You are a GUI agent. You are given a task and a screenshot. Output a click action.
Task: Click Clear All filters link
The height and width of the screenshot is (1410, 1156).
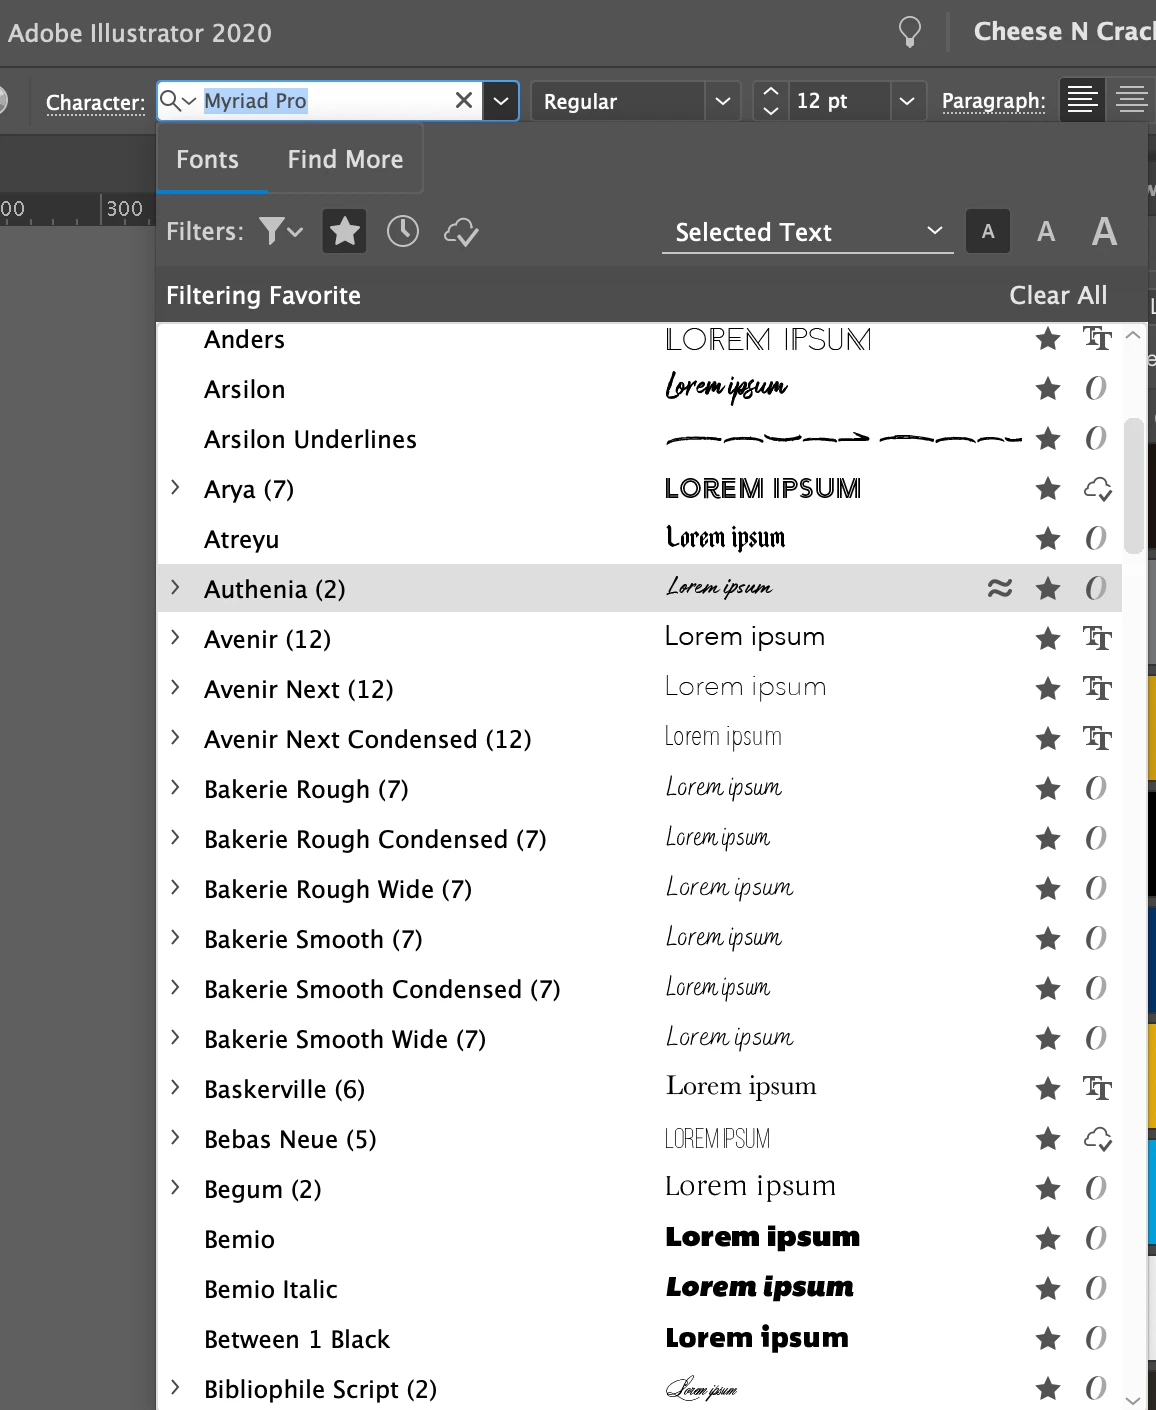pos(1058,296)
